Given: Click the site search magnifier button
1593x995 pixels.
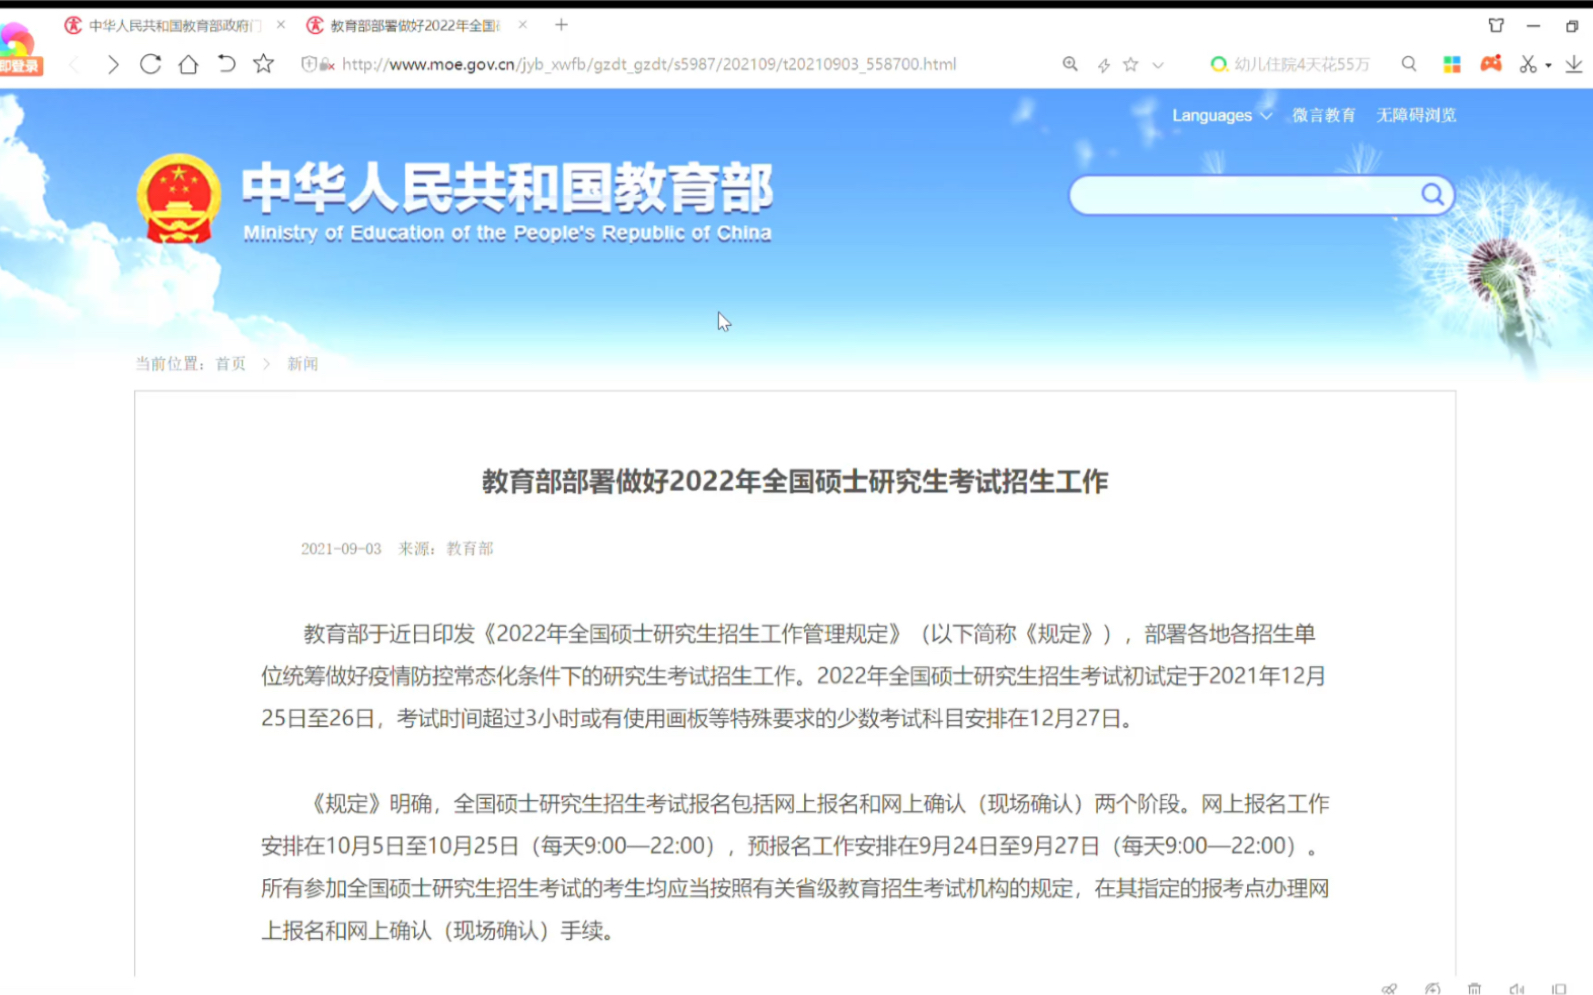Looking at the screenshot, I should tap(1432, 194).
